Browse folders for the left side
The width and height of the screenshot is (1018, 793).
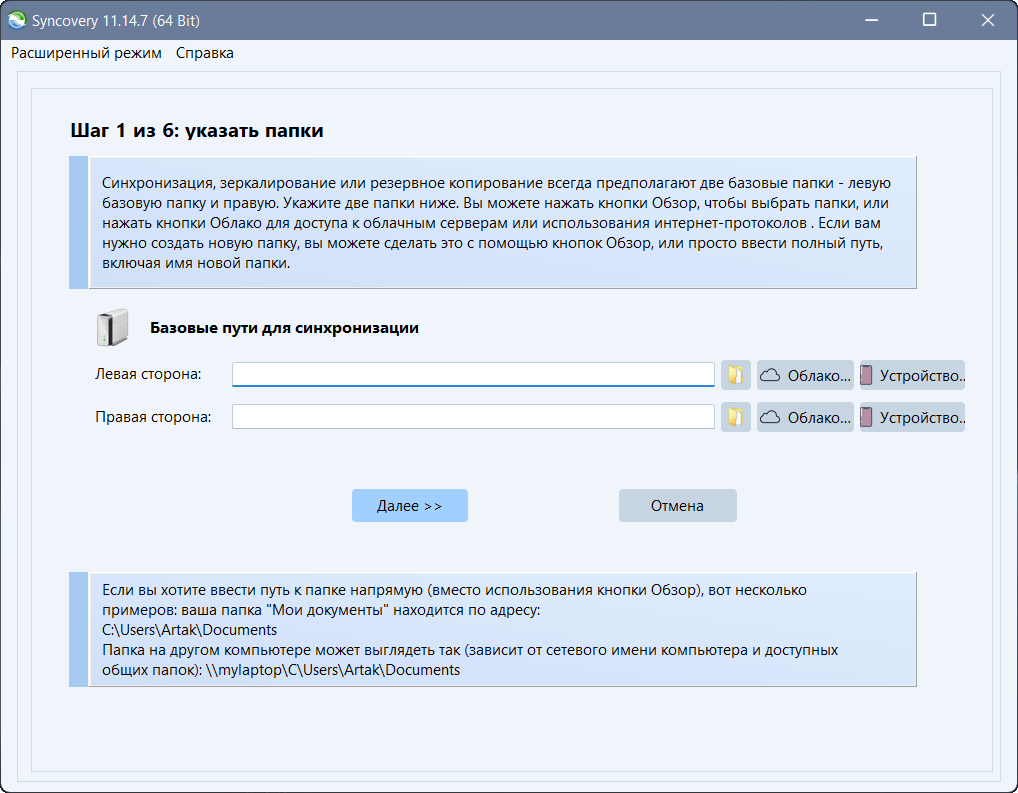click(736, 375)
